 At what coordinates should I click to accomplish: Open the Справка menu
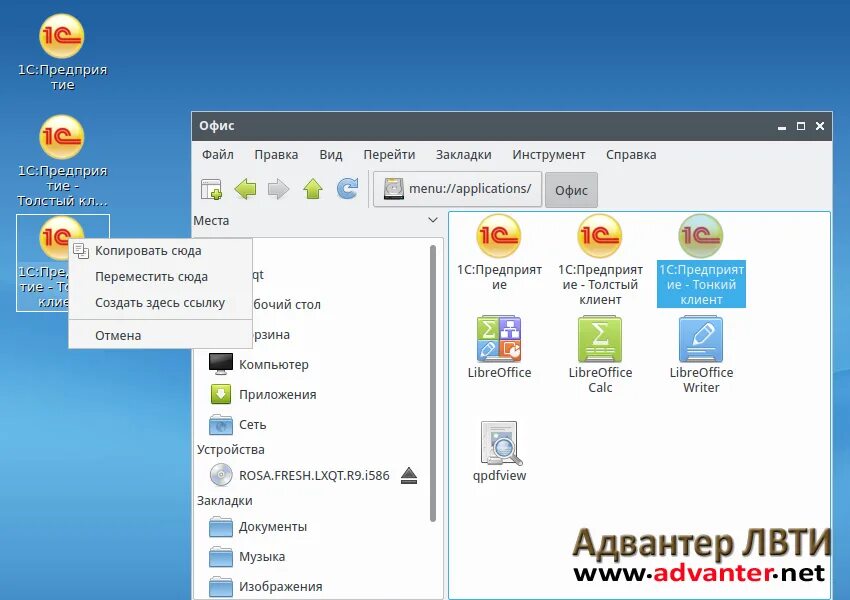(x=631, y=154)
